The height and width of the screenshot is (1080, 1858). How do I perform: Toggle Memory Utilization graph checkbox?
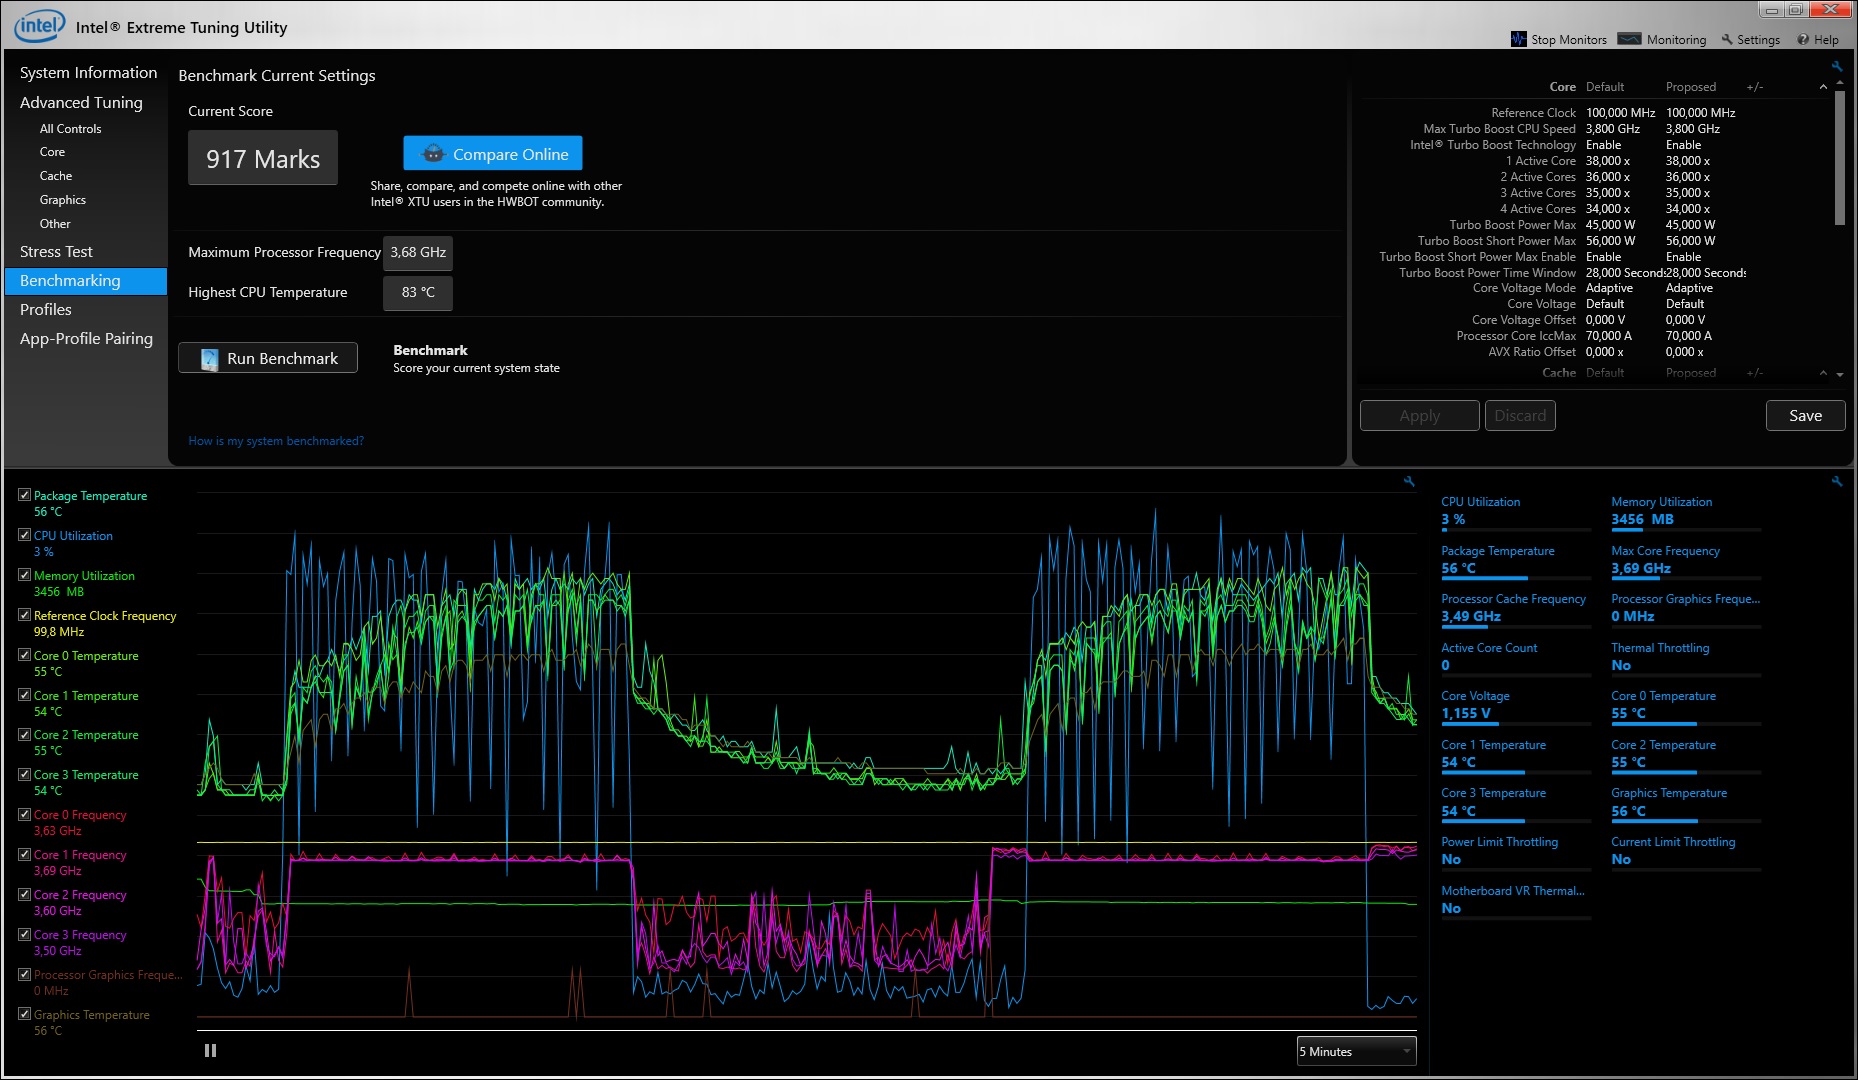click(24, 575)
